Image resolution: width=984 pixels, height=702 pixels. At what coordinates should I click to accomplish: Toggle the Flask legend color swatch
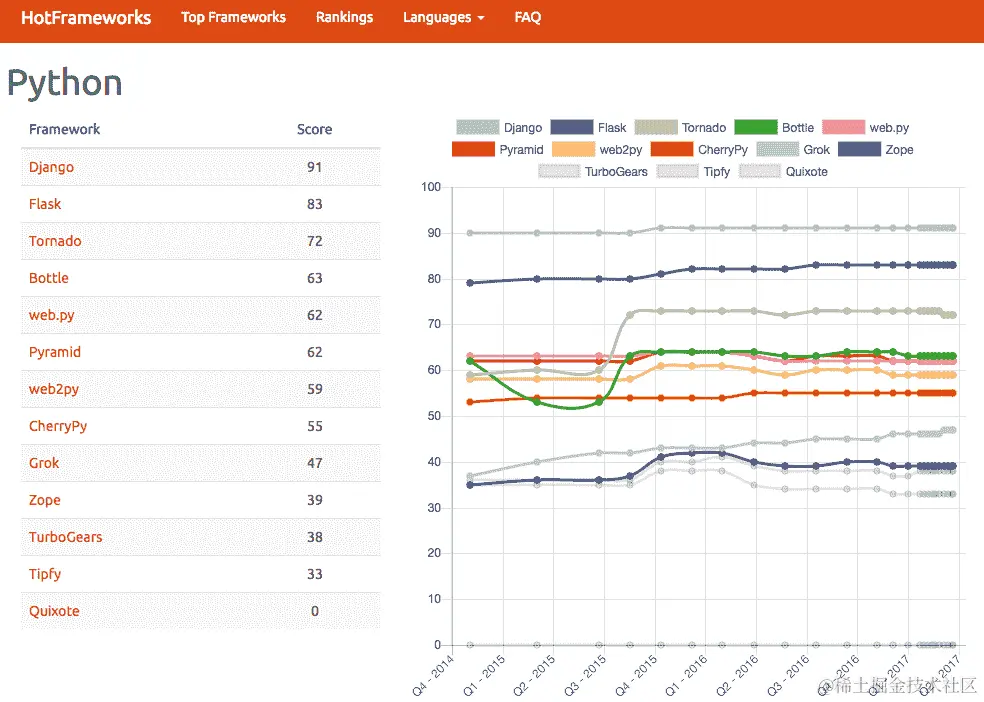coord(572,127)
